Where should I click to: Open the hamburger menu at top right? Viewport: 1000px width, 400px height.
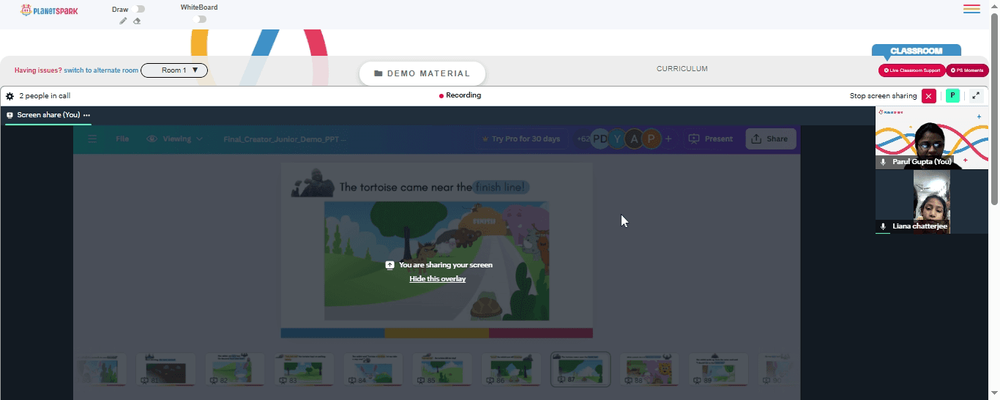tap(971, 9)
